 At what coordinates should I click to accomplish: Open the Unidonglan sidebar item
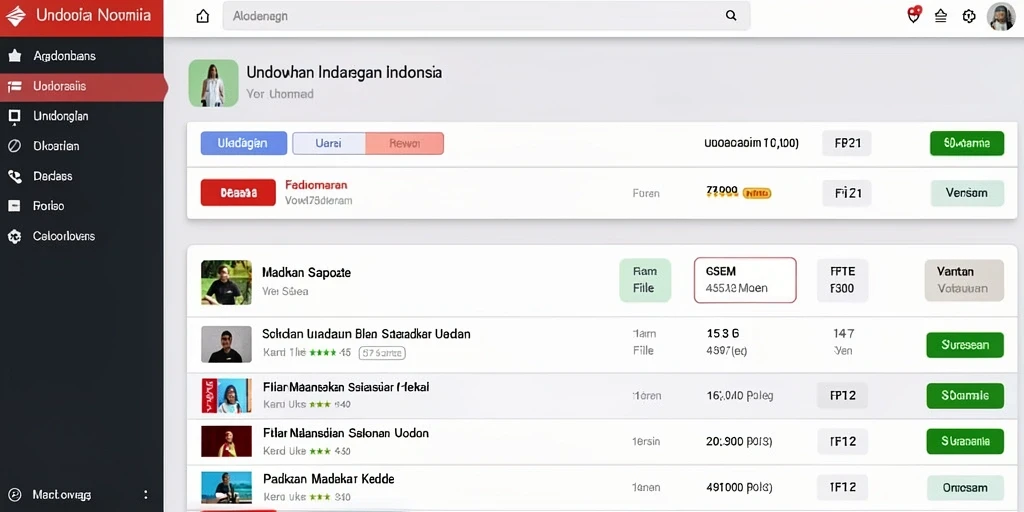[x=82, y=116]
